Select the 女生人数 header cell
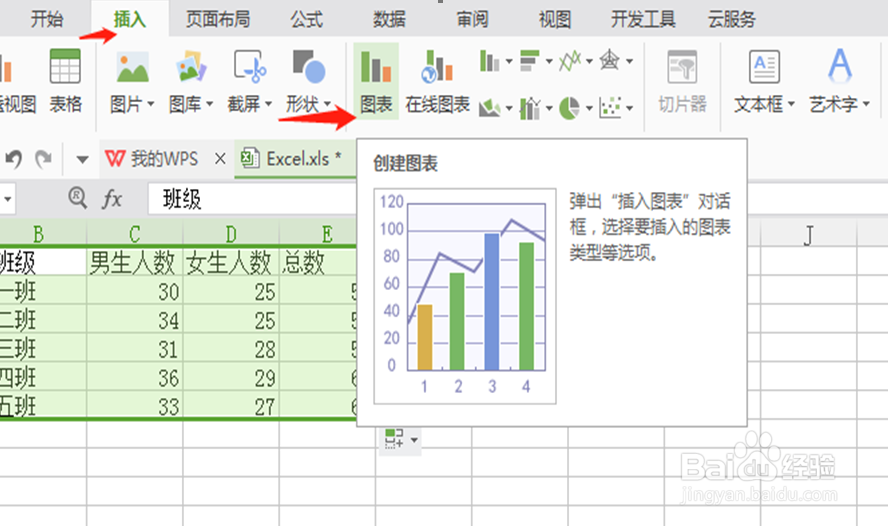This screenshot has width=888, height=526. (231, 262)
